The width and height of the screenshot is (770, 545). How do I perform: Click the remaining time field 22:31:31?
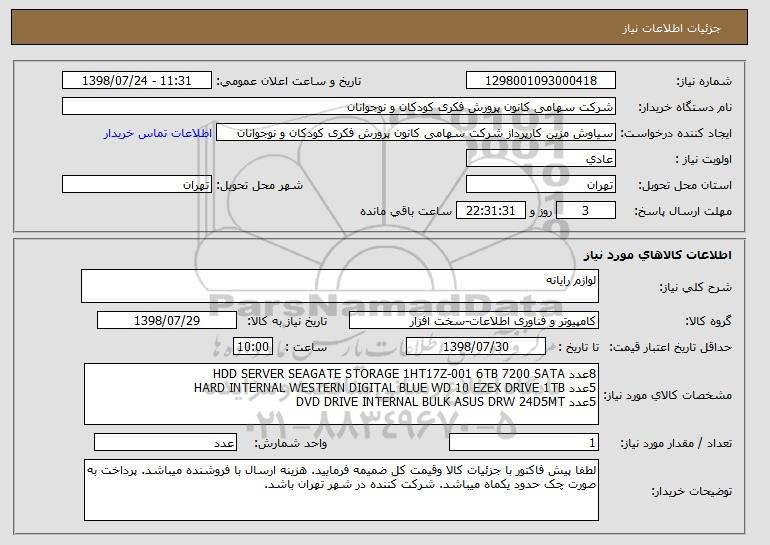(x=491, y=211)
